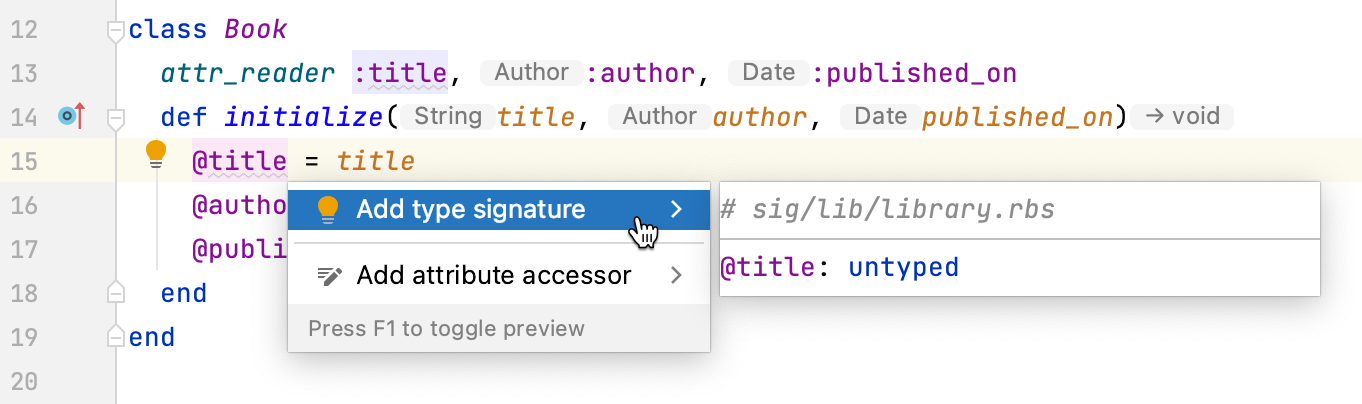Click the Date hint before the published_on parameter

tap(880, 117)
